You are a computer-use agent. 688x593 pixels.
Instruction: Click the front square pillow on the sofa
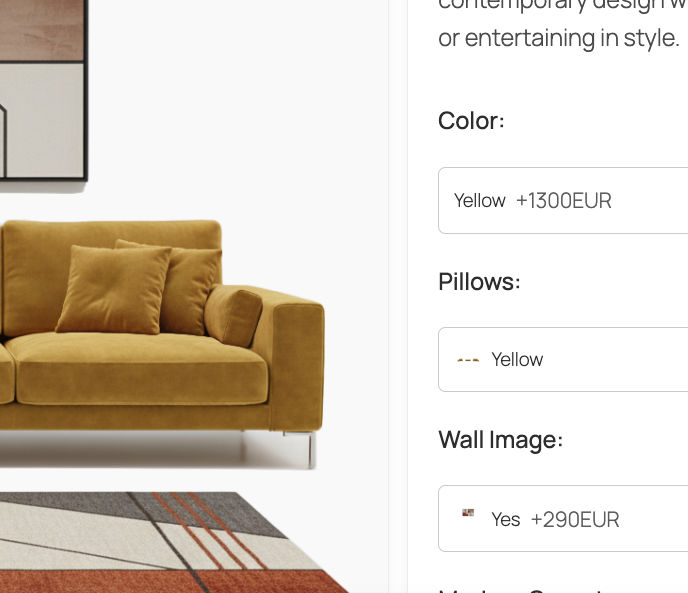click(x=113, y=290)
